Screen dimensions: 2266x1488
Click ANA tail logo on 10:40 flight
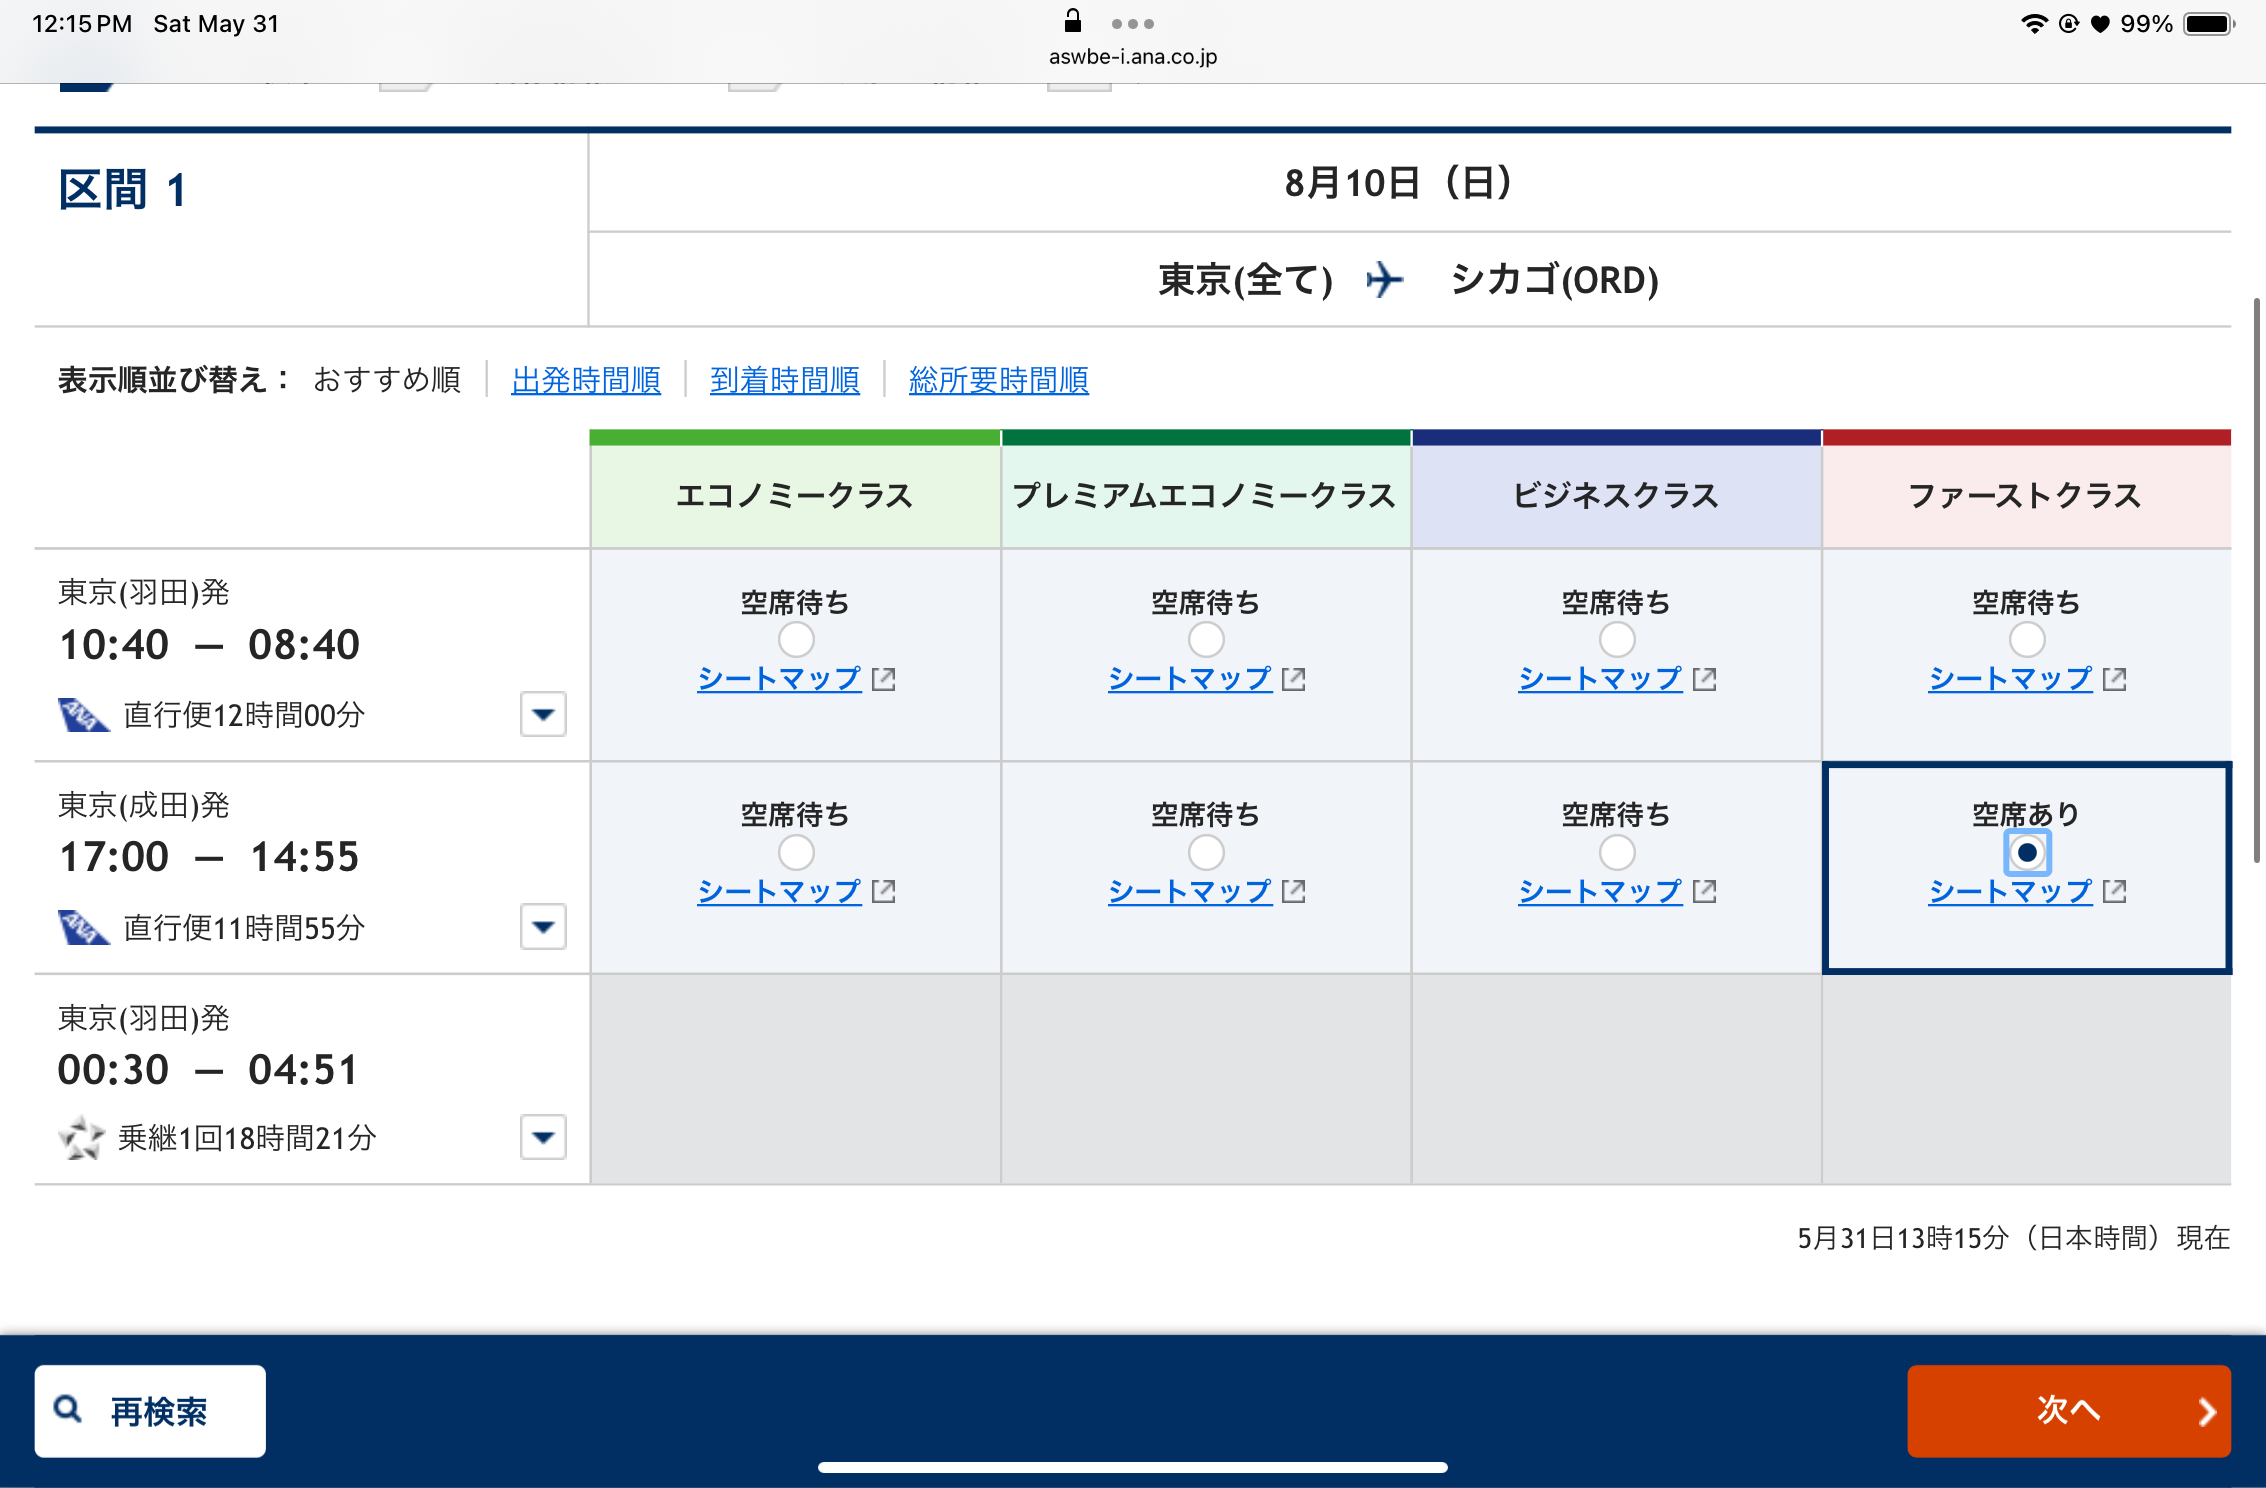[x=83, y=715]
